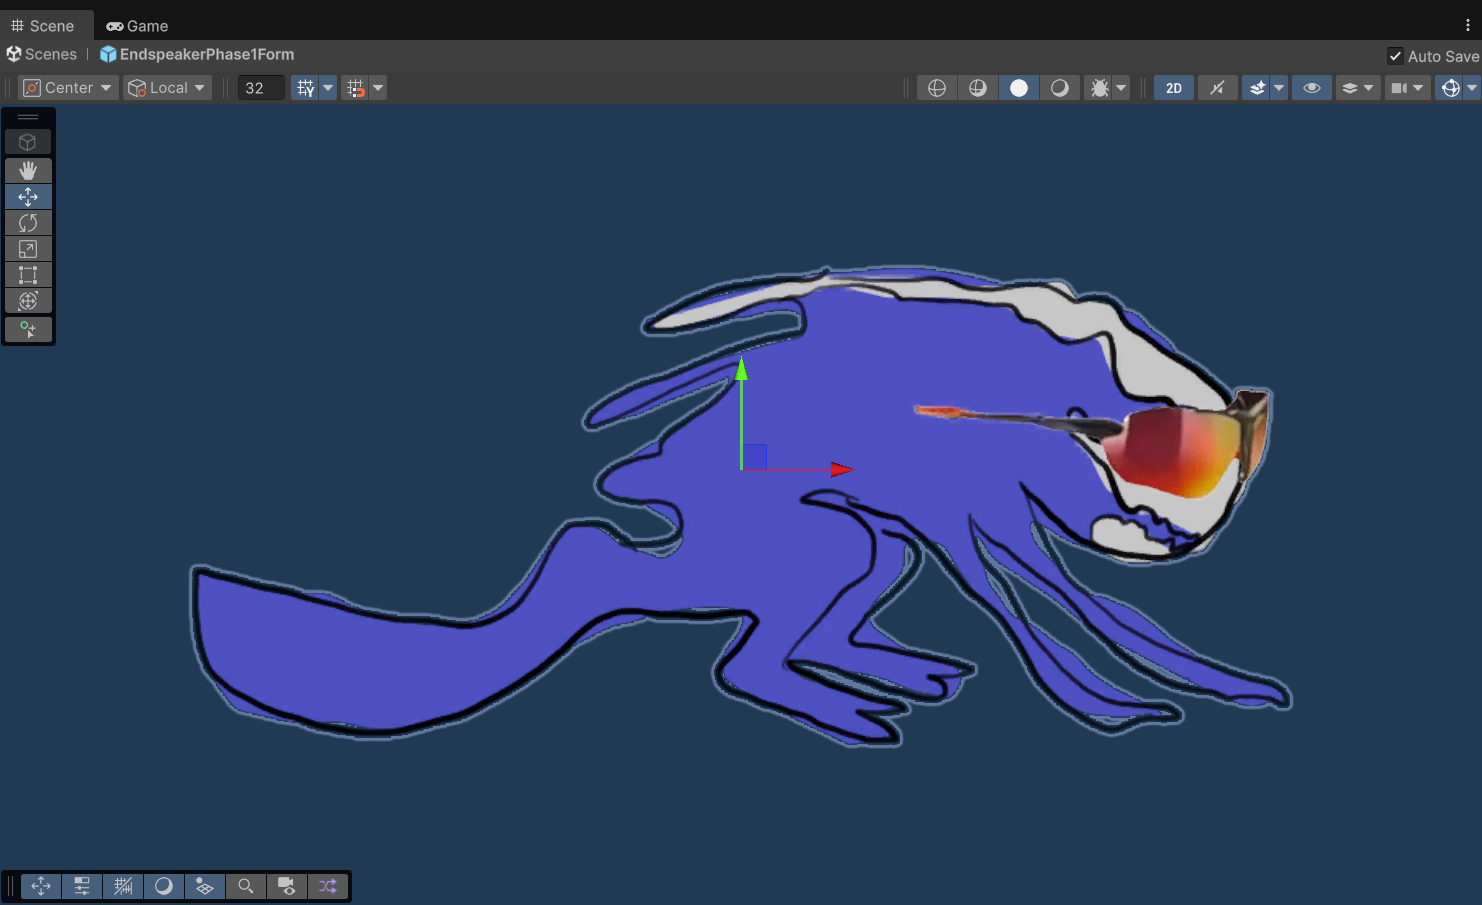
Task: Click the Draw Modes overlay toggle
Action: click(164, 886)
